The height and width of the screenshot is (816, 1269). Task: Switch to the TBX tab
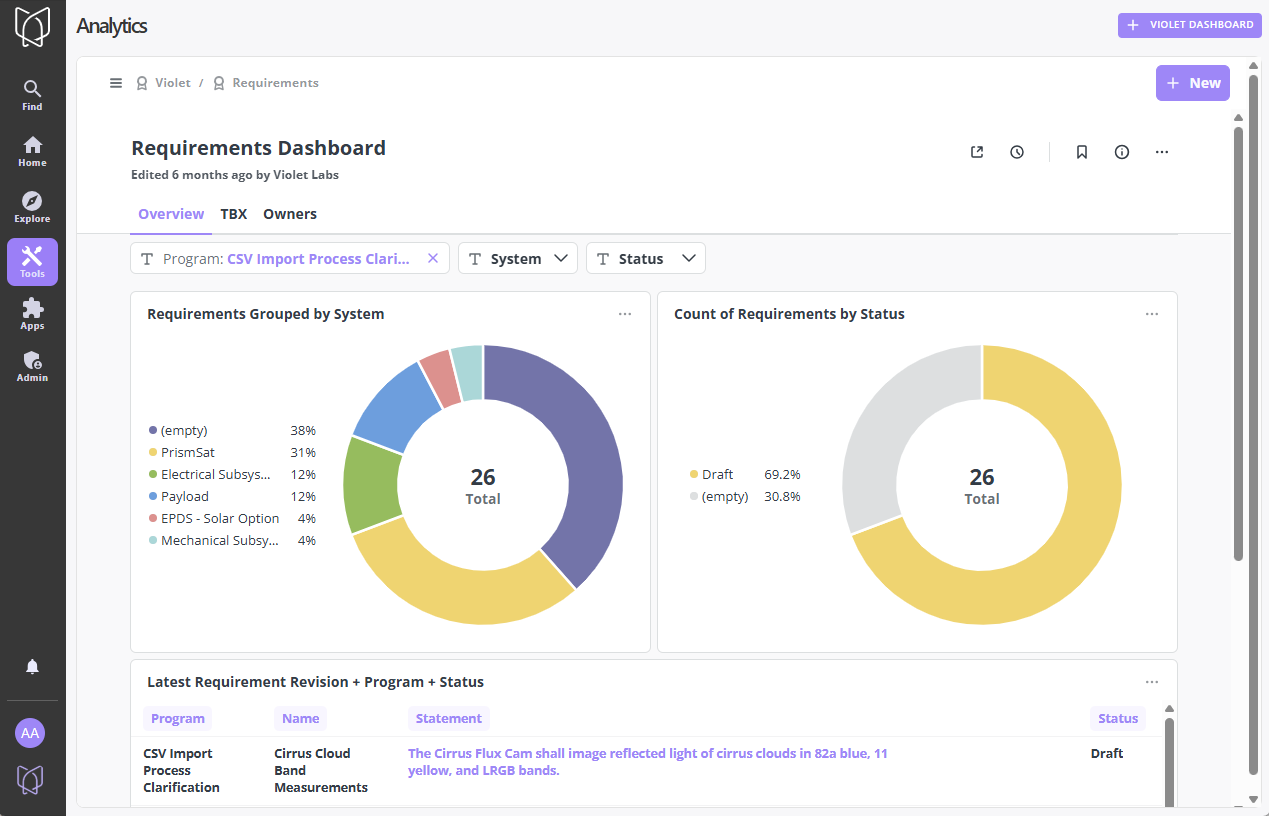tap(233, 214)
